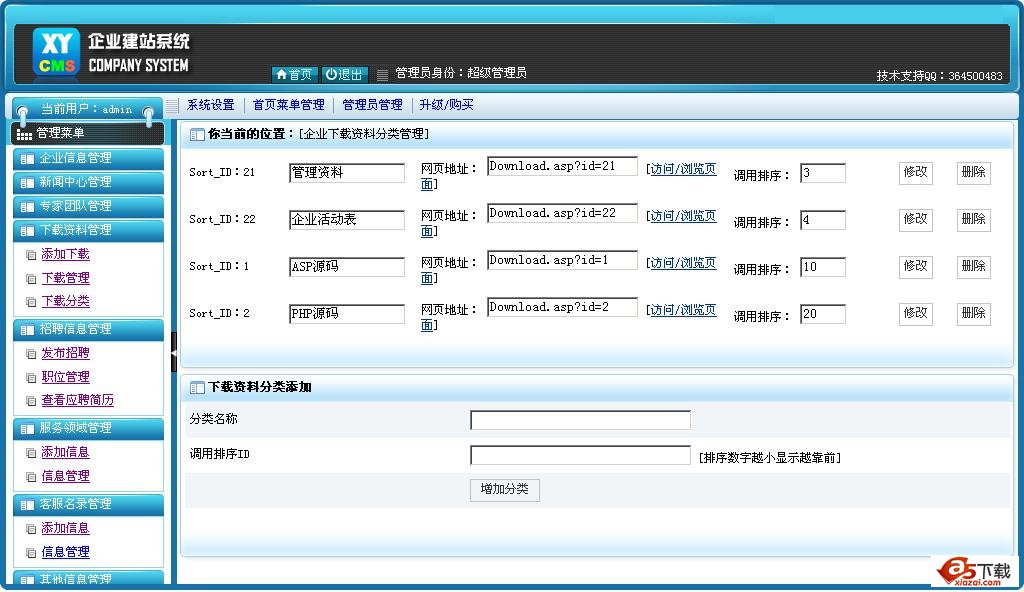1024x592 pixels.
Task: Expand the 新闻中心管理 sidebar section
Action: [88, 182]
